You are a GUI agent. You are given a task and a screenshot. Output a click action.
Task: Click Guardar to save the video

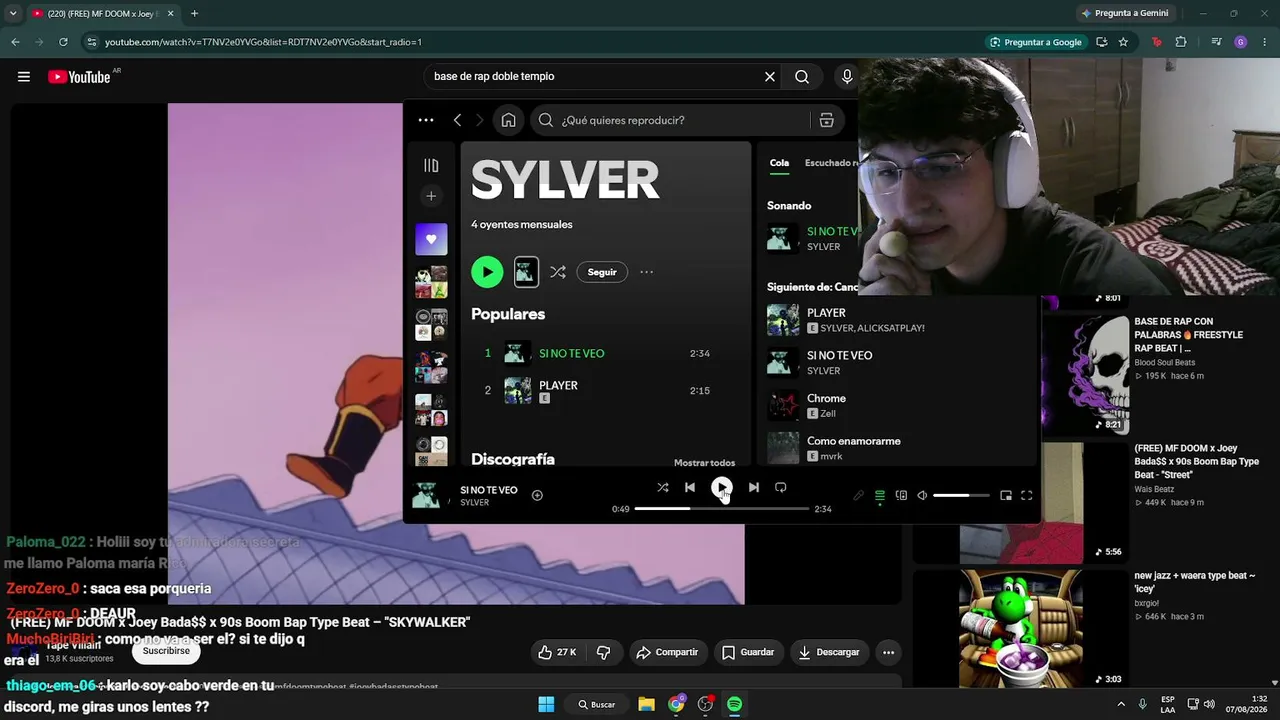click(748, 652)
